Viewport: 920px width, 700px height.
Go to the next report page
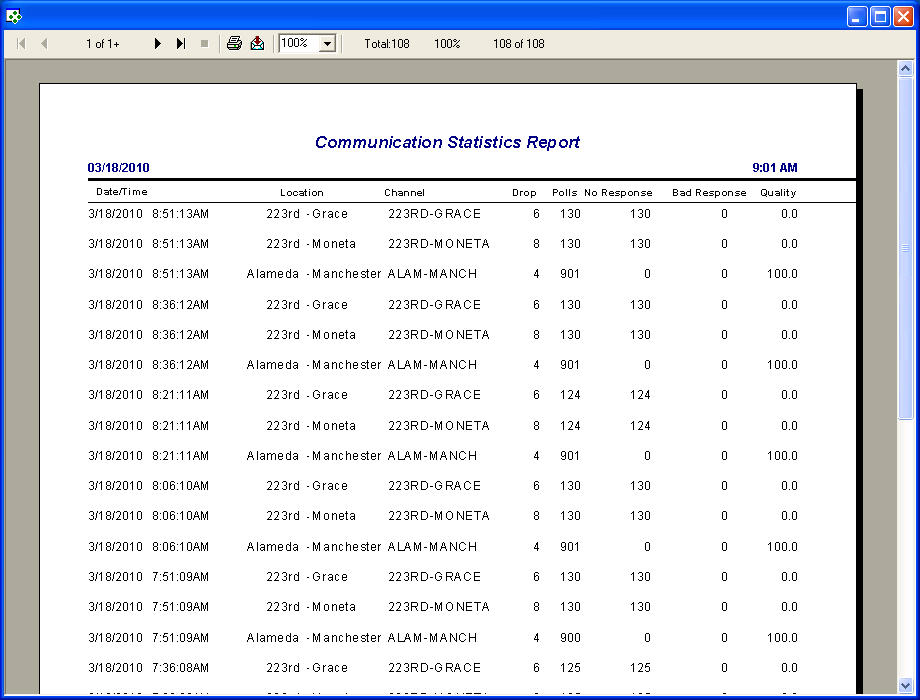click(157, 43)
